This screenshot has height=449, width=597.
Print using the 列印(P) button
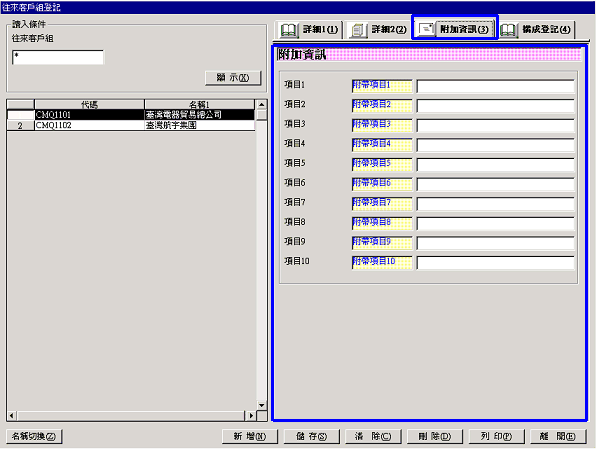tap(496, 436)
